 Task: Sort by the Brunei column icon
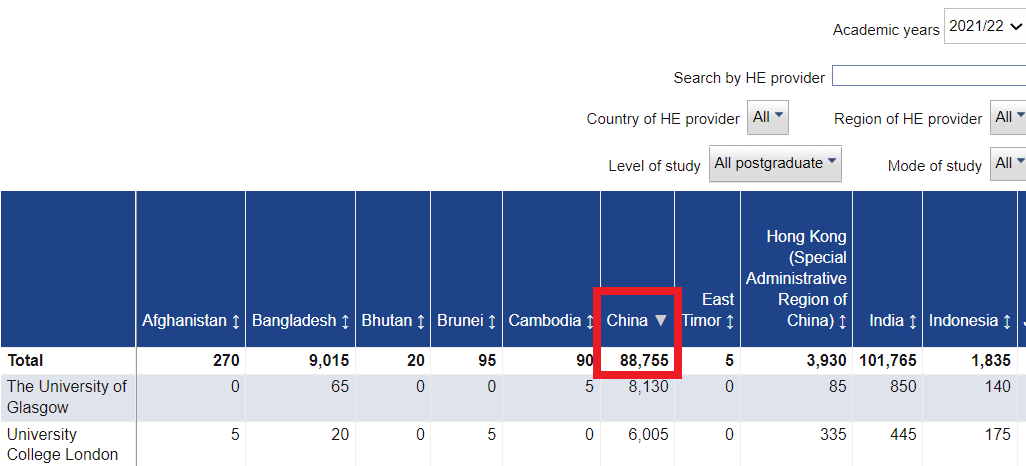[x=492, y=321]
